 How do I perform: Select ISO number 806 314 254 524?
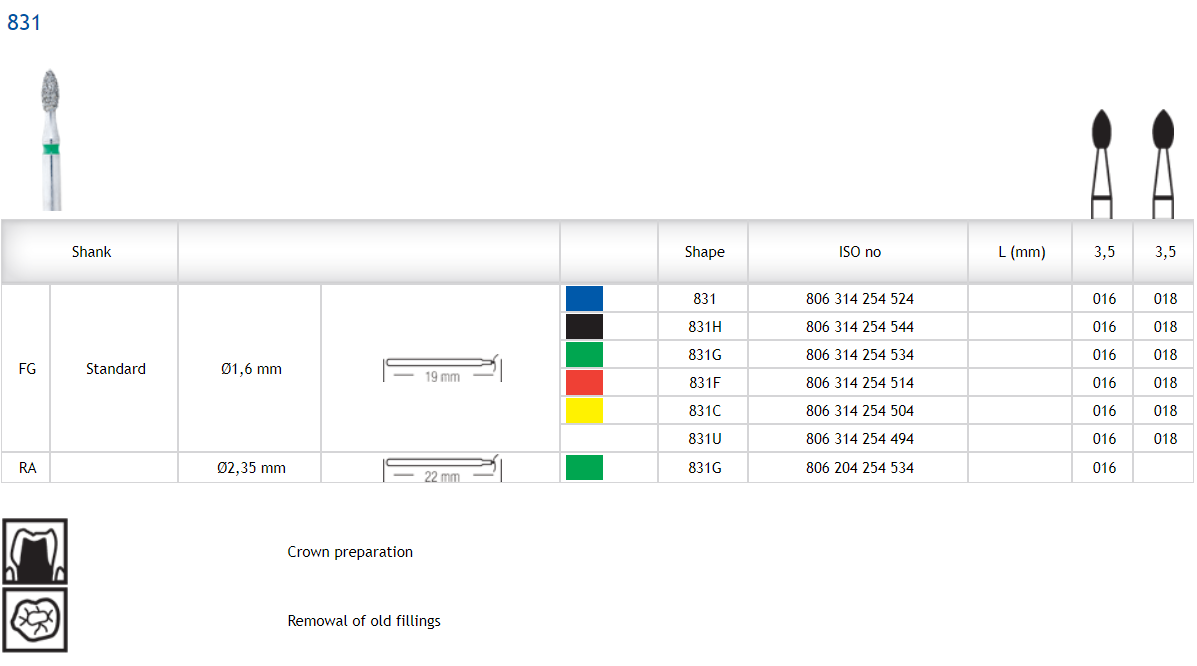[x=859, y=299]
